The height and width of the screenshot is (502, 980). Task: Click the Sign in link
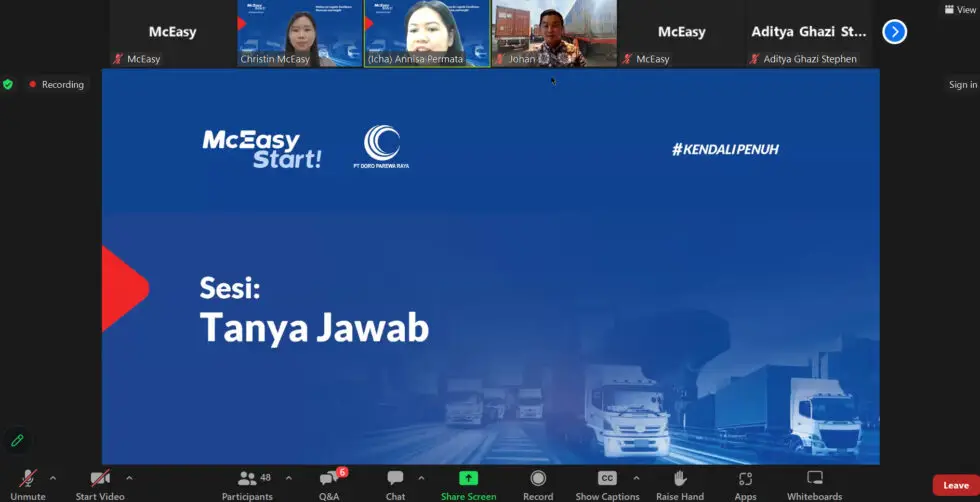[x=962, y=84]
